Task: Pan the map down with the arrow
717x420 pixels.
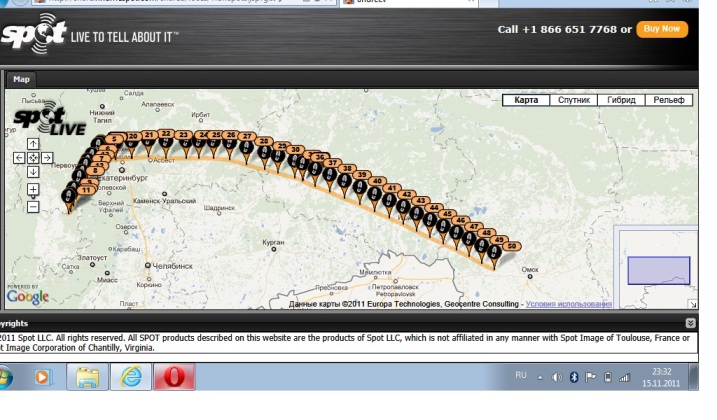Action: pyautogui.click(x=33, y=172)
